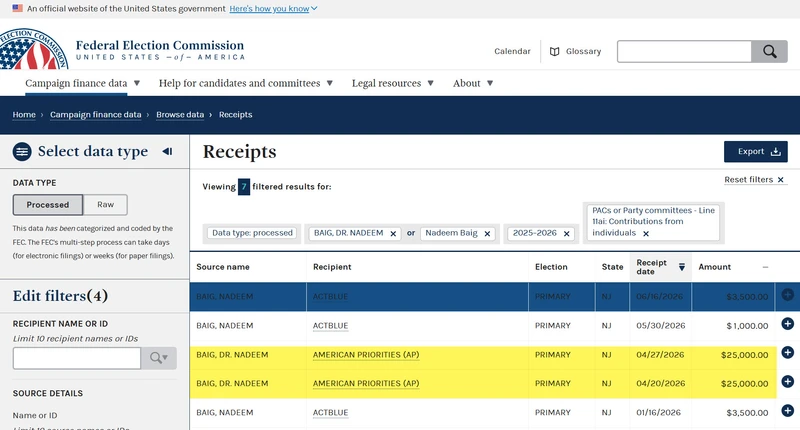Click the Election column header
The image size is (800, 430).
[551, 267]
